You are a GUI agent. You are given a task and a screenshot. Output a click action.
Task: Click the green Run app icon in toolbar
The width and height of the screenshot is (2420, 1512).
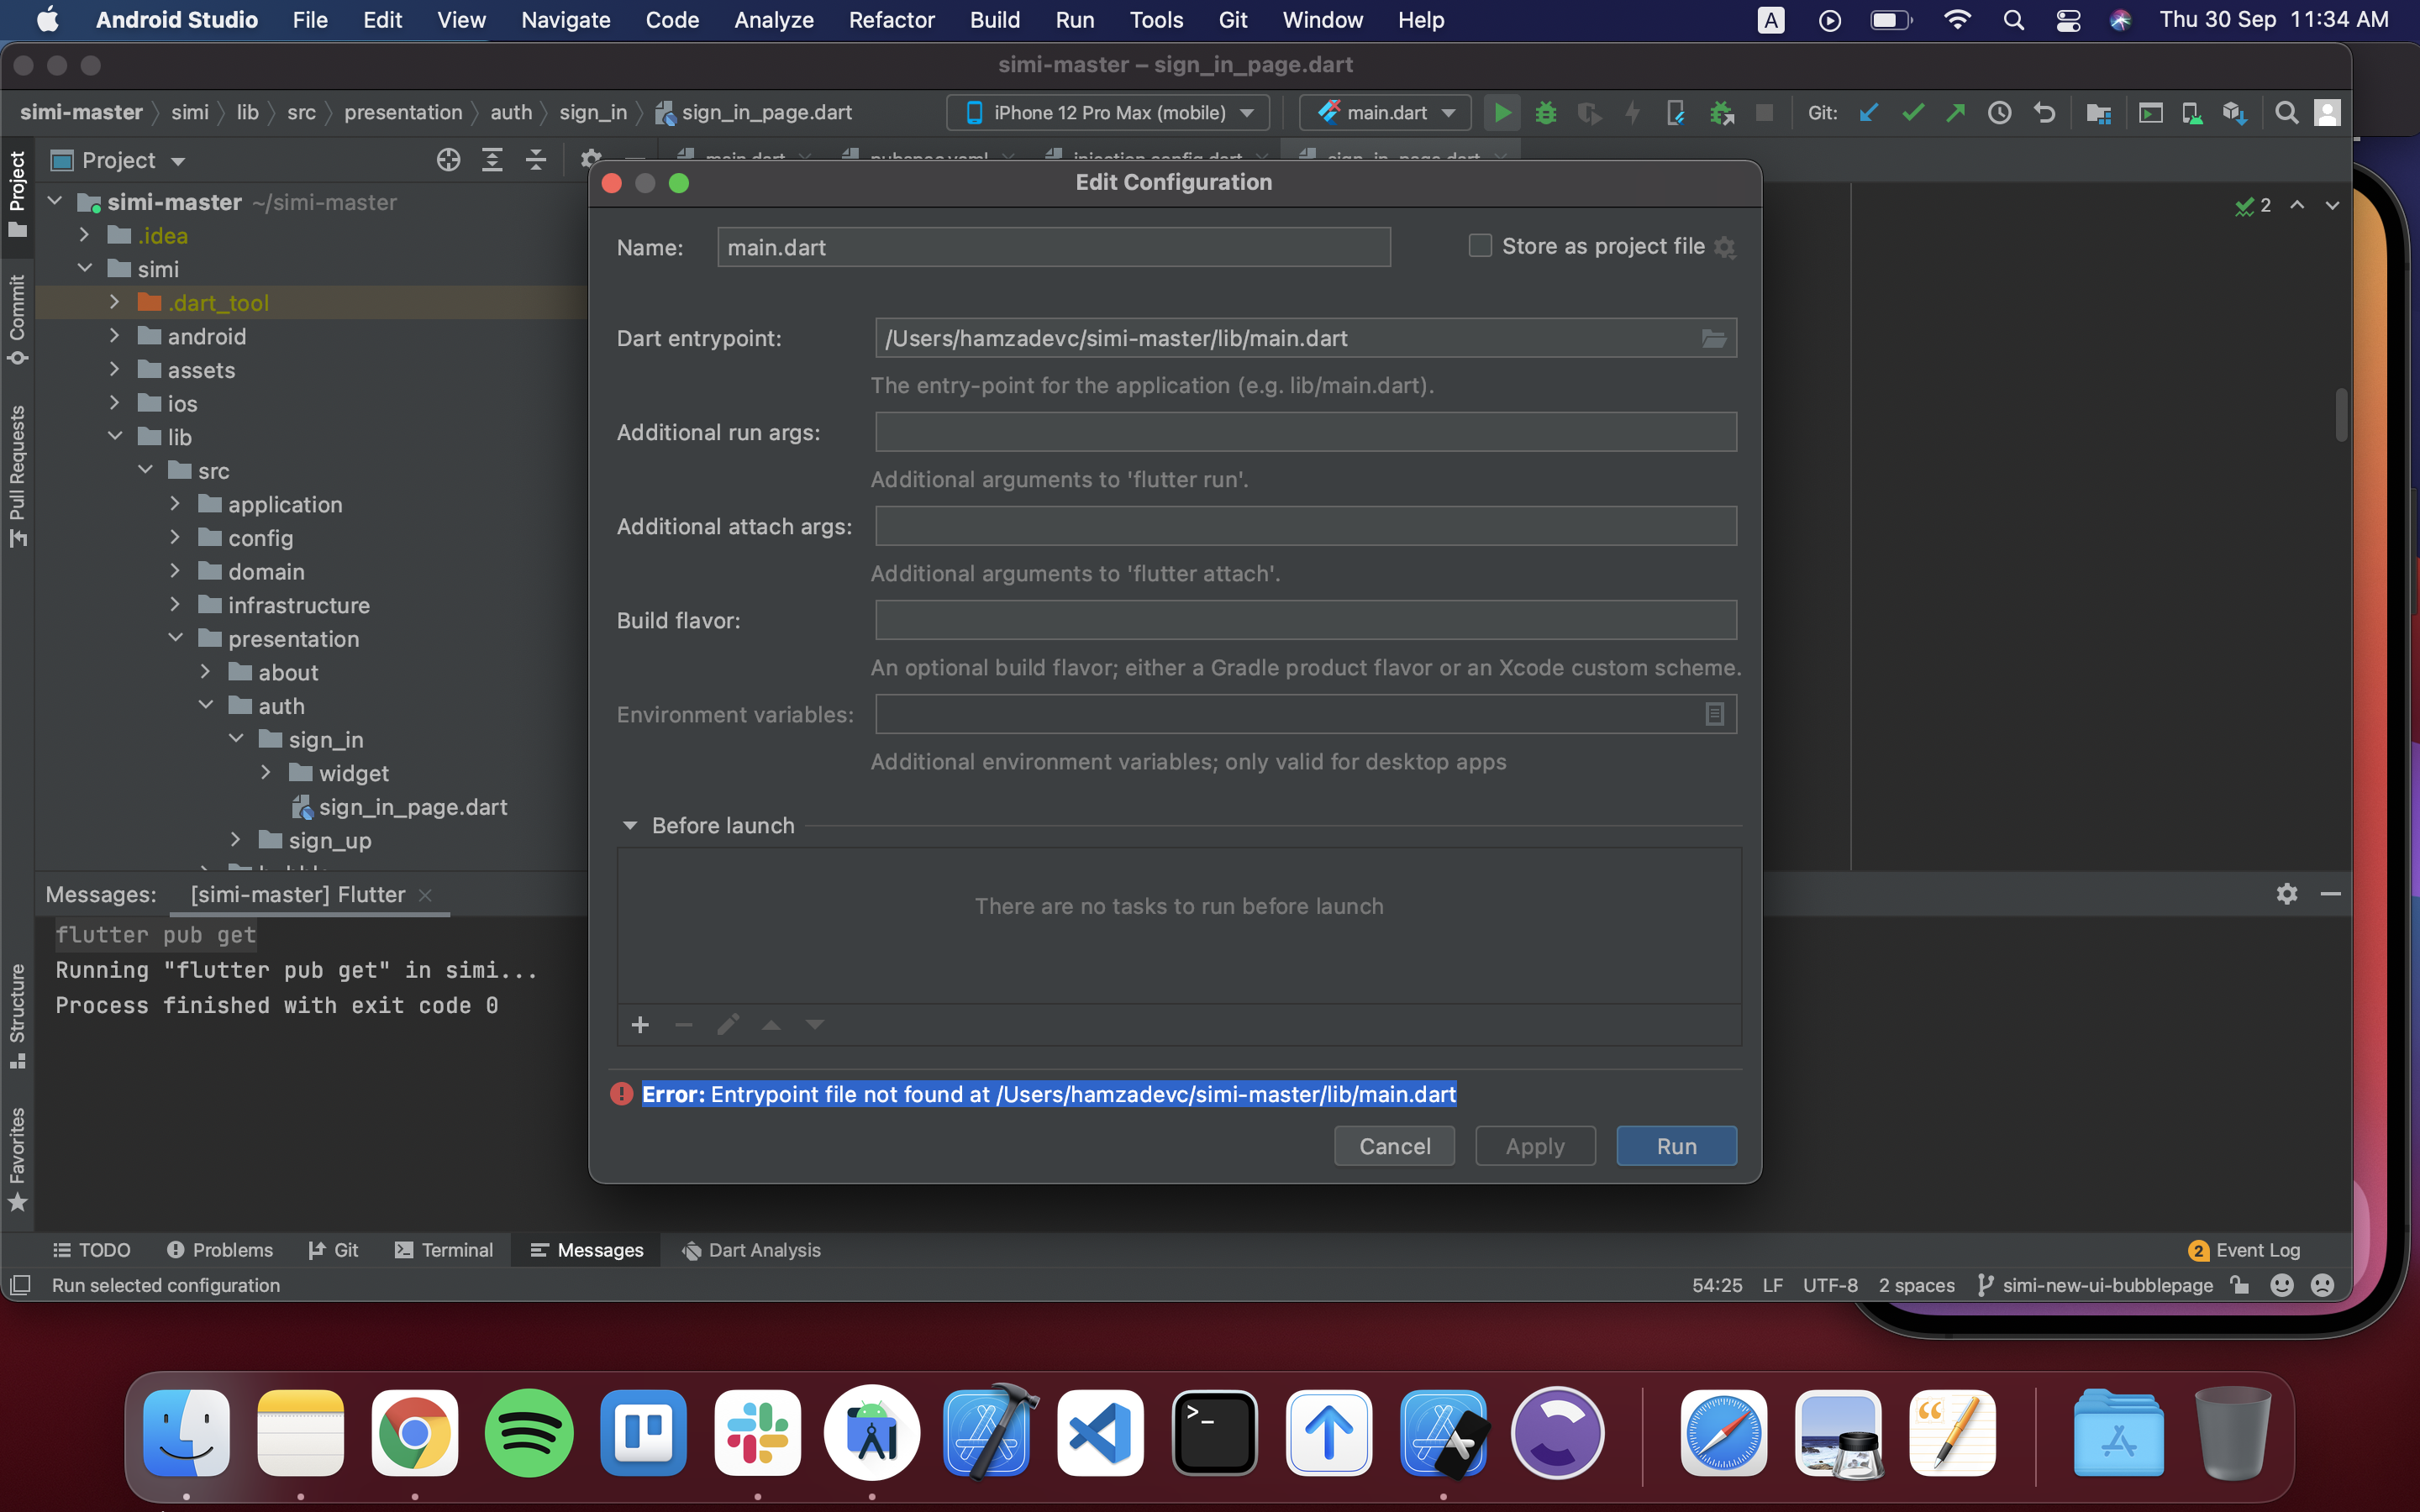click(x=1502, y=113)
